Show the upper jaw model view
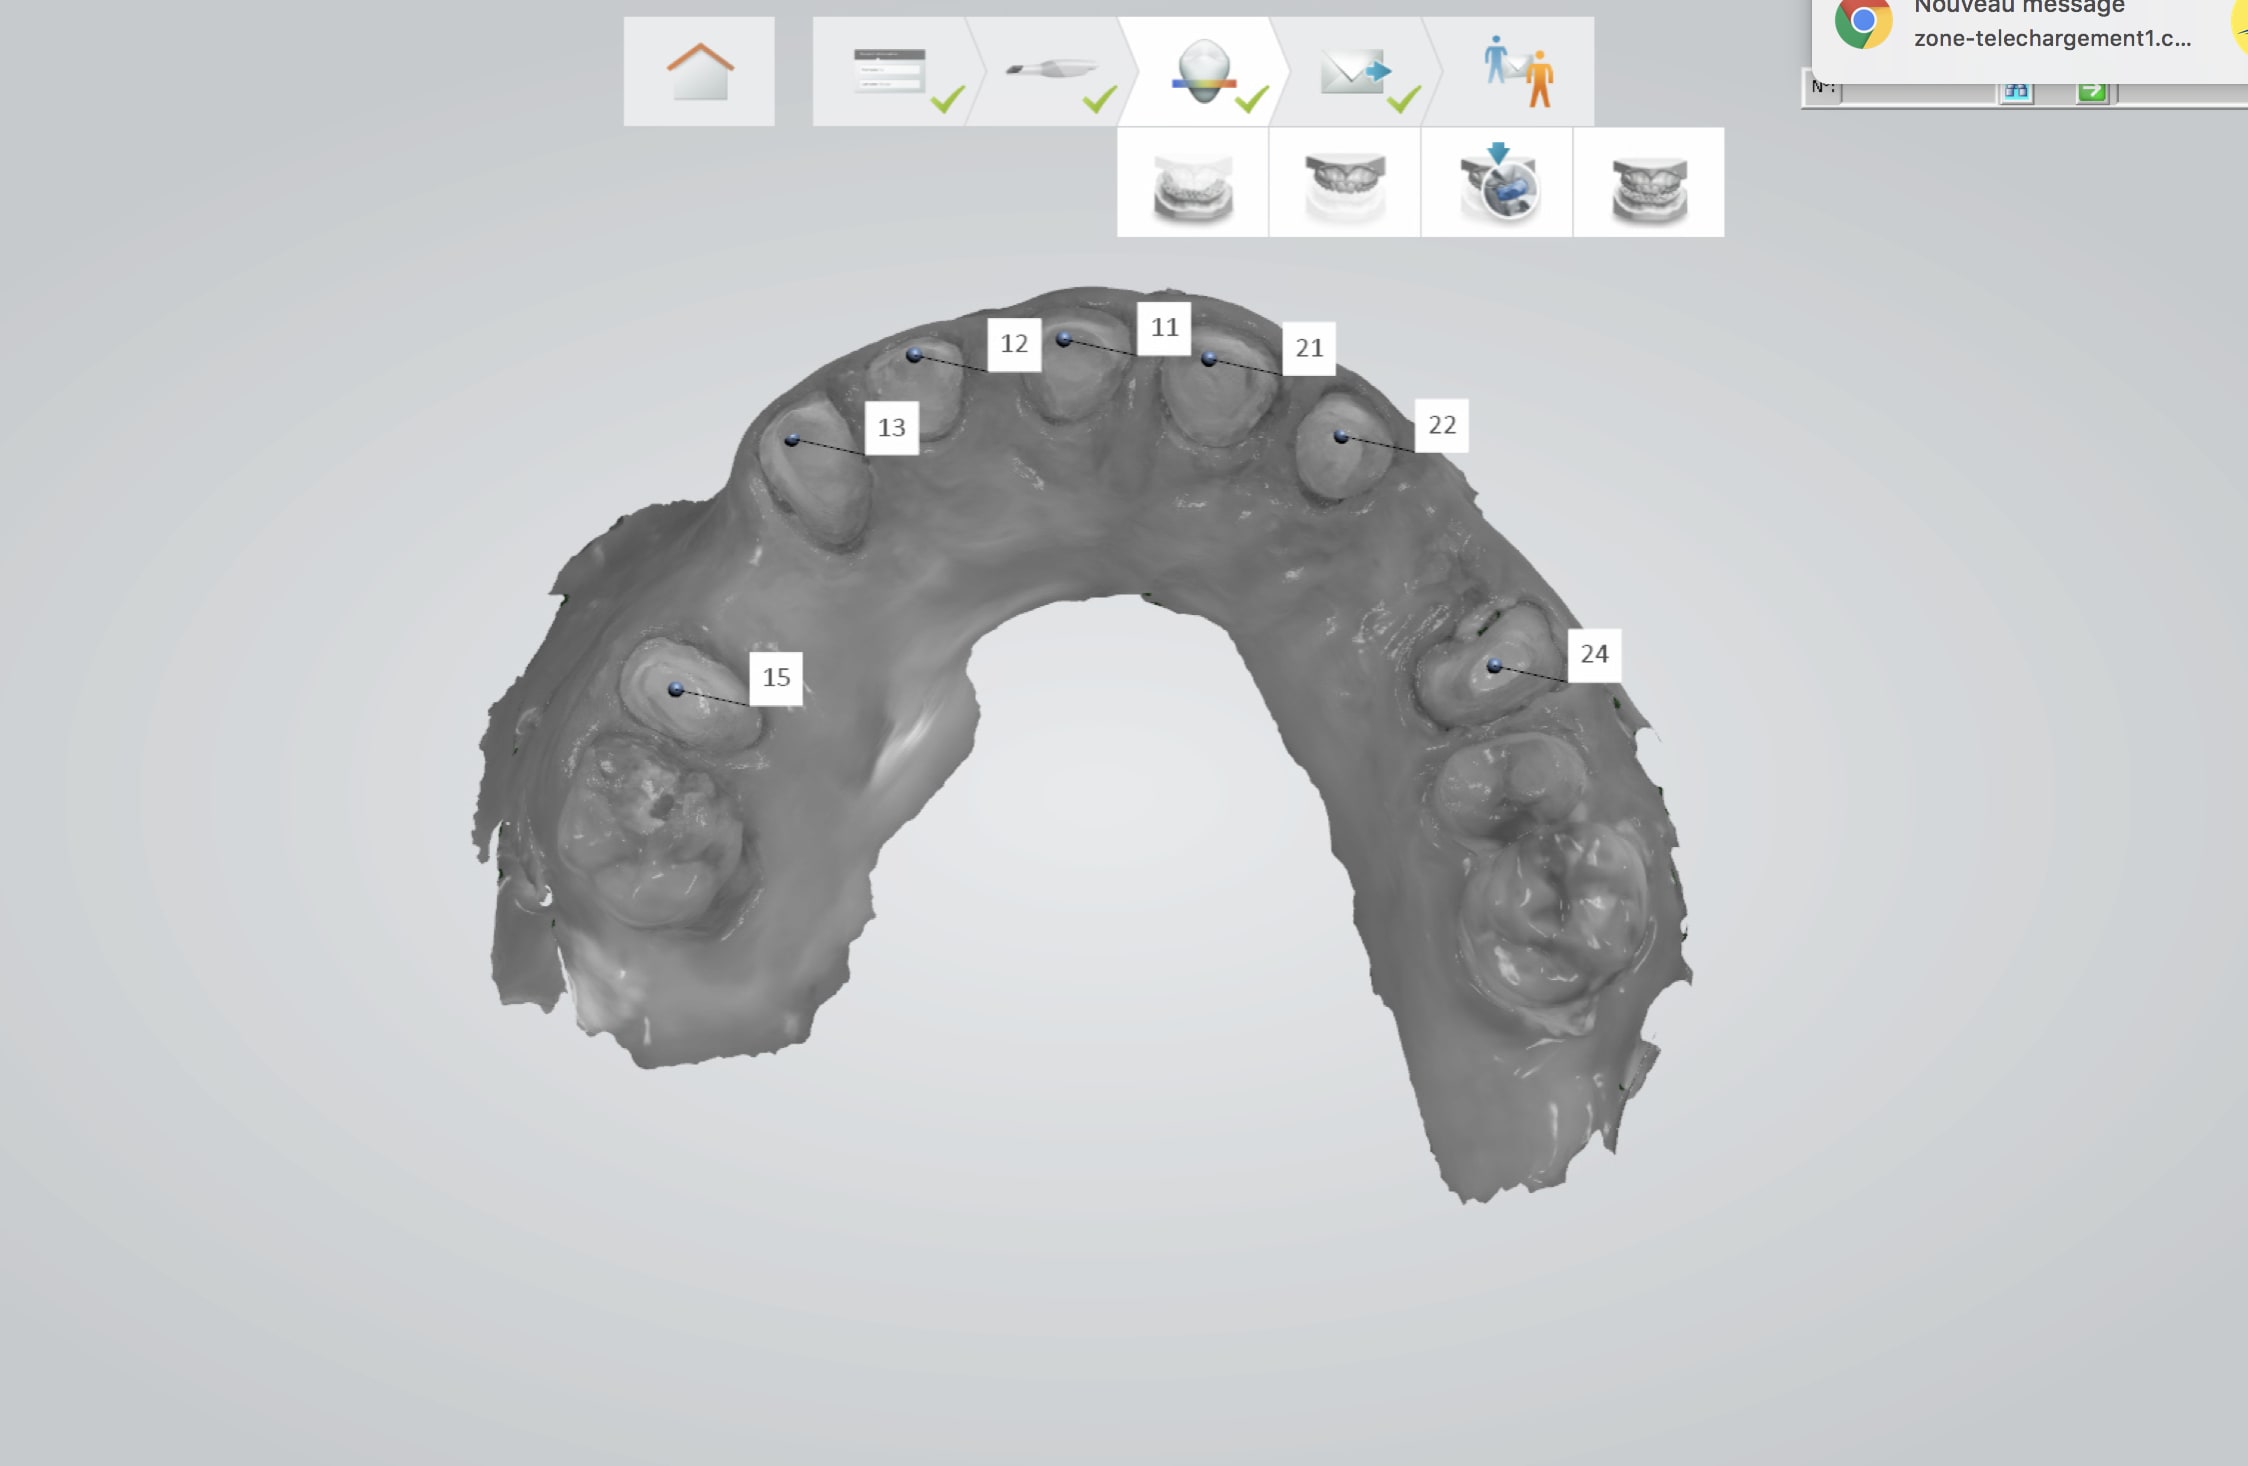The width and height of the screenshot is (2248, 1466). click(x=1344, y=184)
